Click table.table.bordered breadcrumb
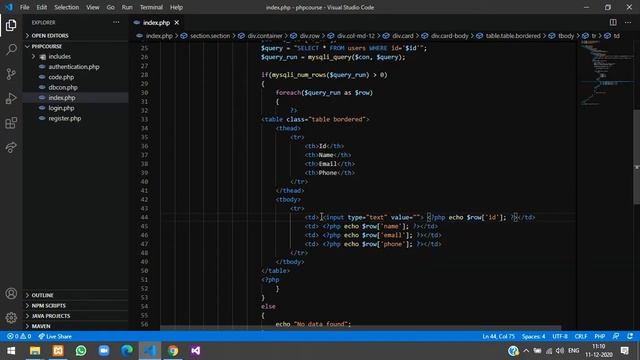 (513, 36)
